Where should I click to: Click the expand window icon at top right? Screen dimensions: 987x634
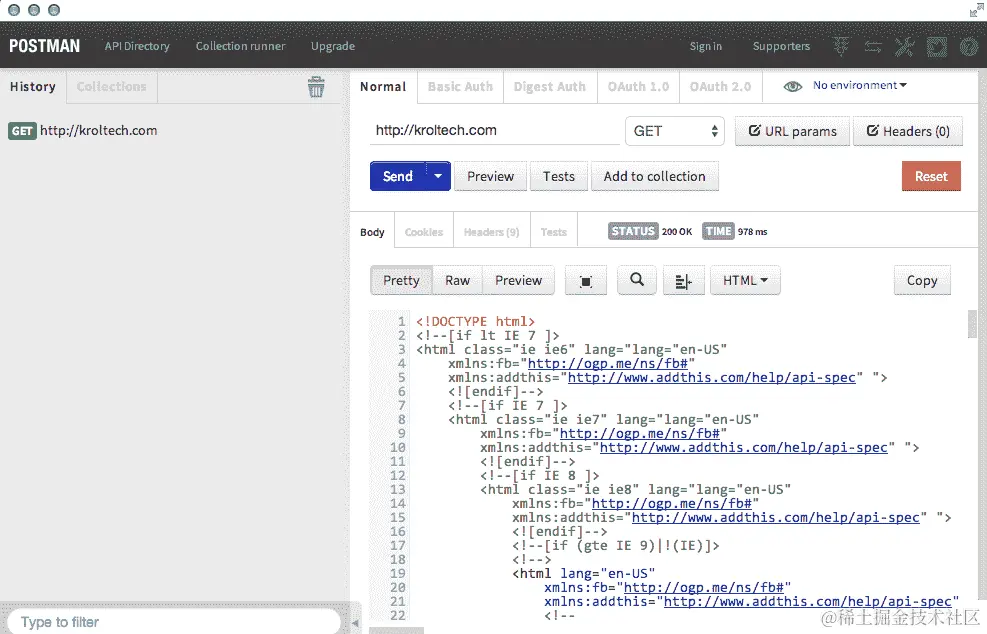tap(976, 9)
